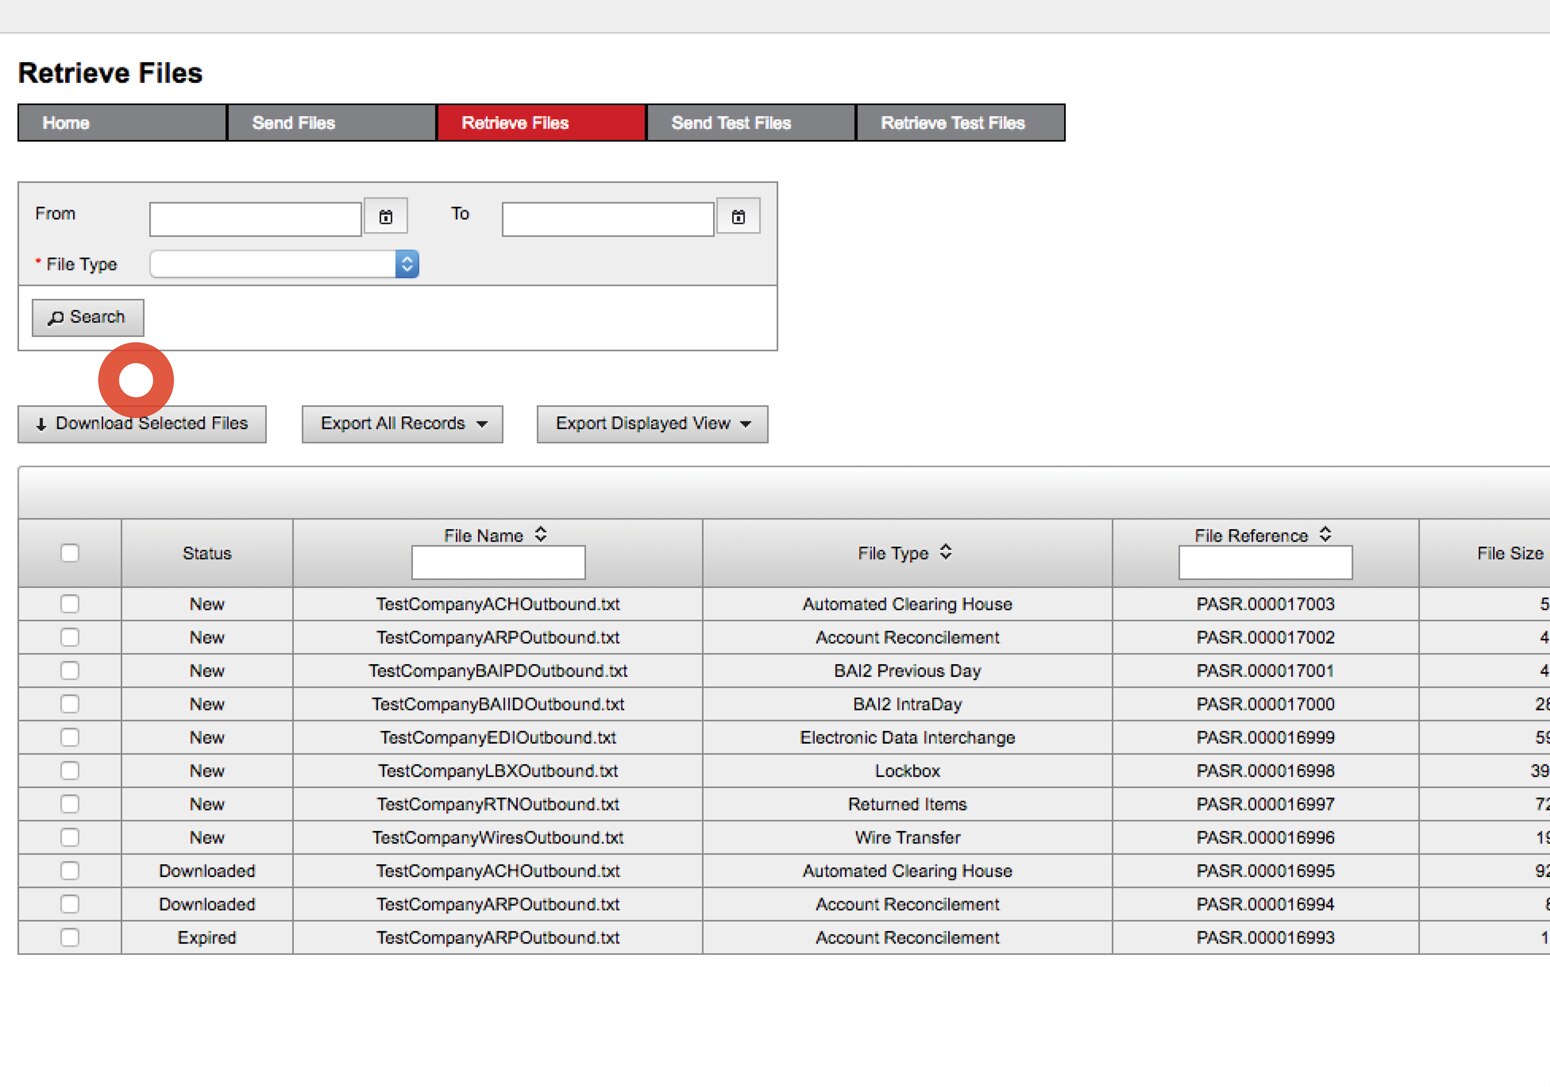Click the download arrow on Download Selected Files
Screen dimensions: 1550x1087
[x=40, y=423]
